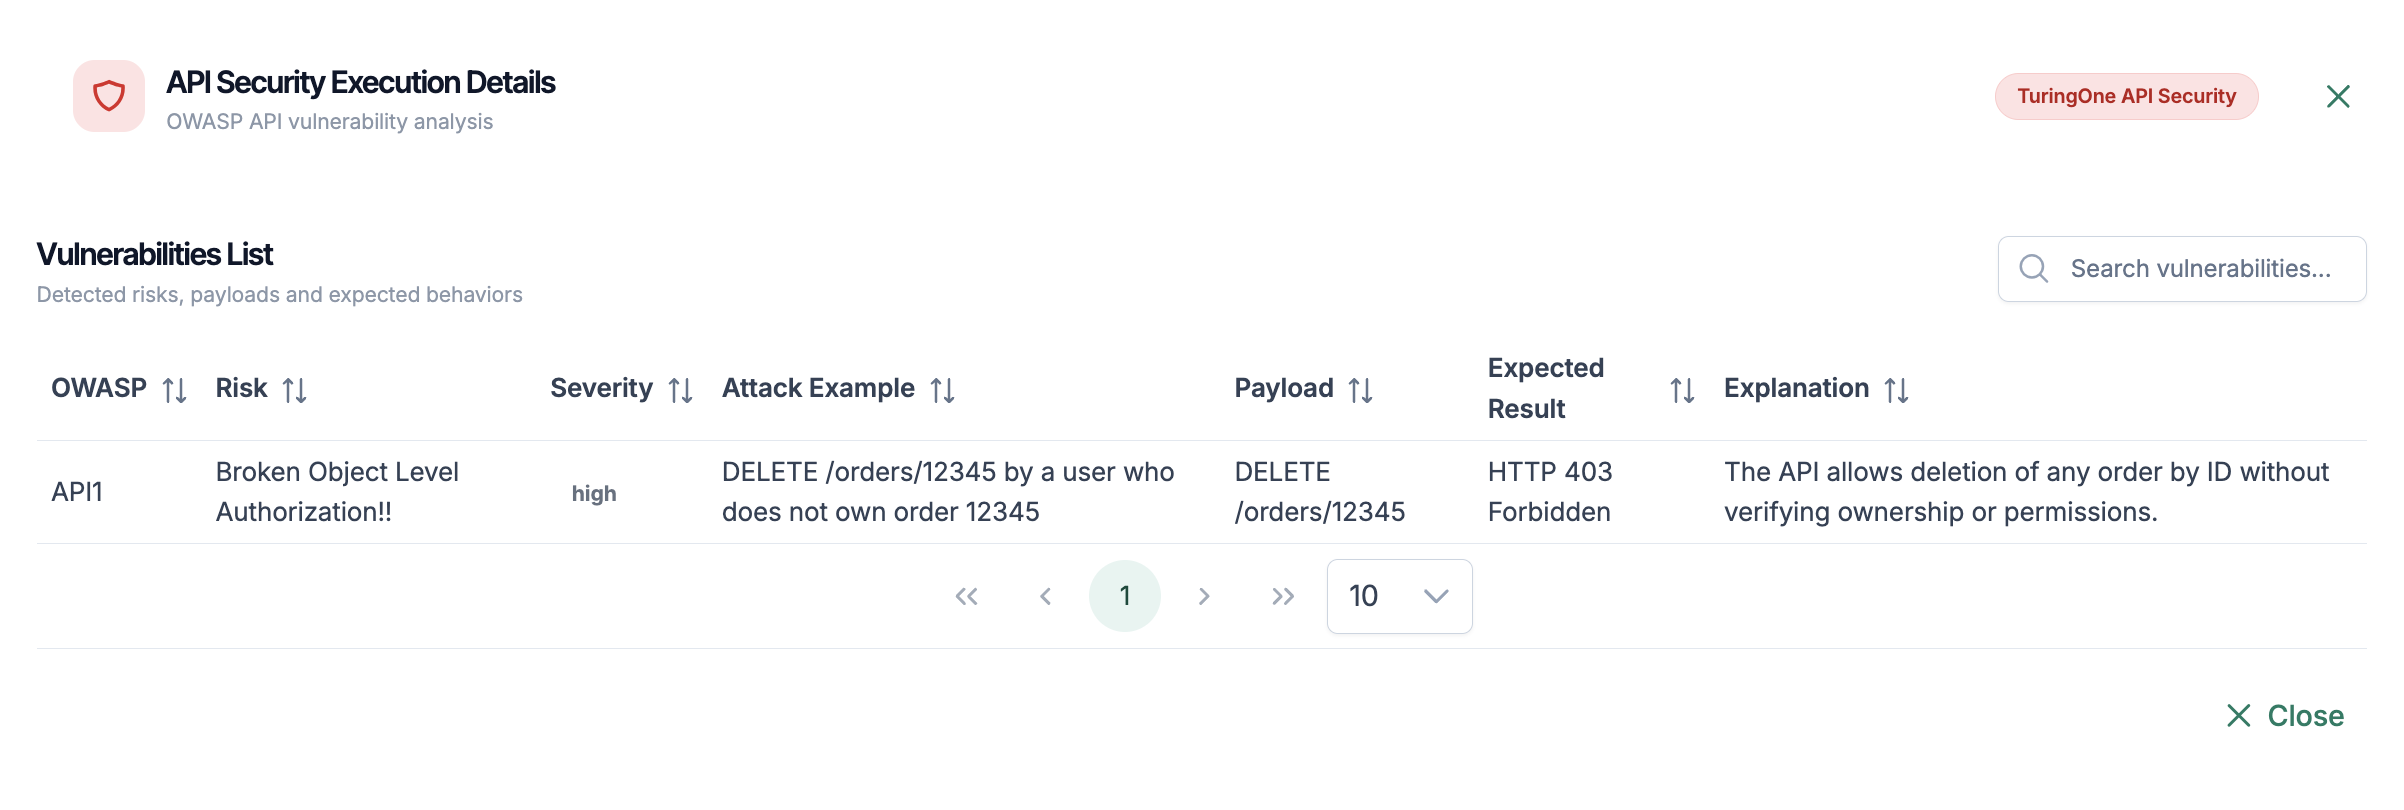
Task: Sort the Expected Result column
Action: (1682, 390)
